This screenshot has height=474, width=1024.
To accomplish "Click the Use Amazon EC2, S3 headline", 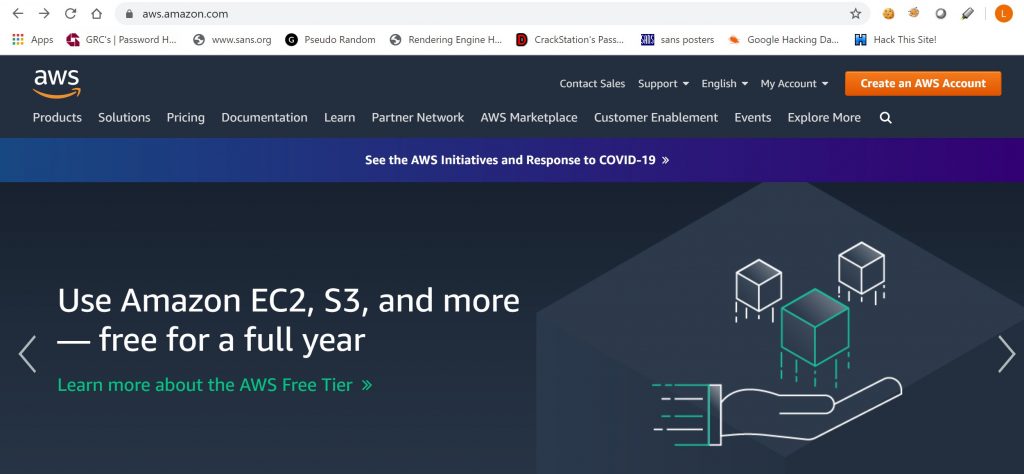I will click(289, 321).
